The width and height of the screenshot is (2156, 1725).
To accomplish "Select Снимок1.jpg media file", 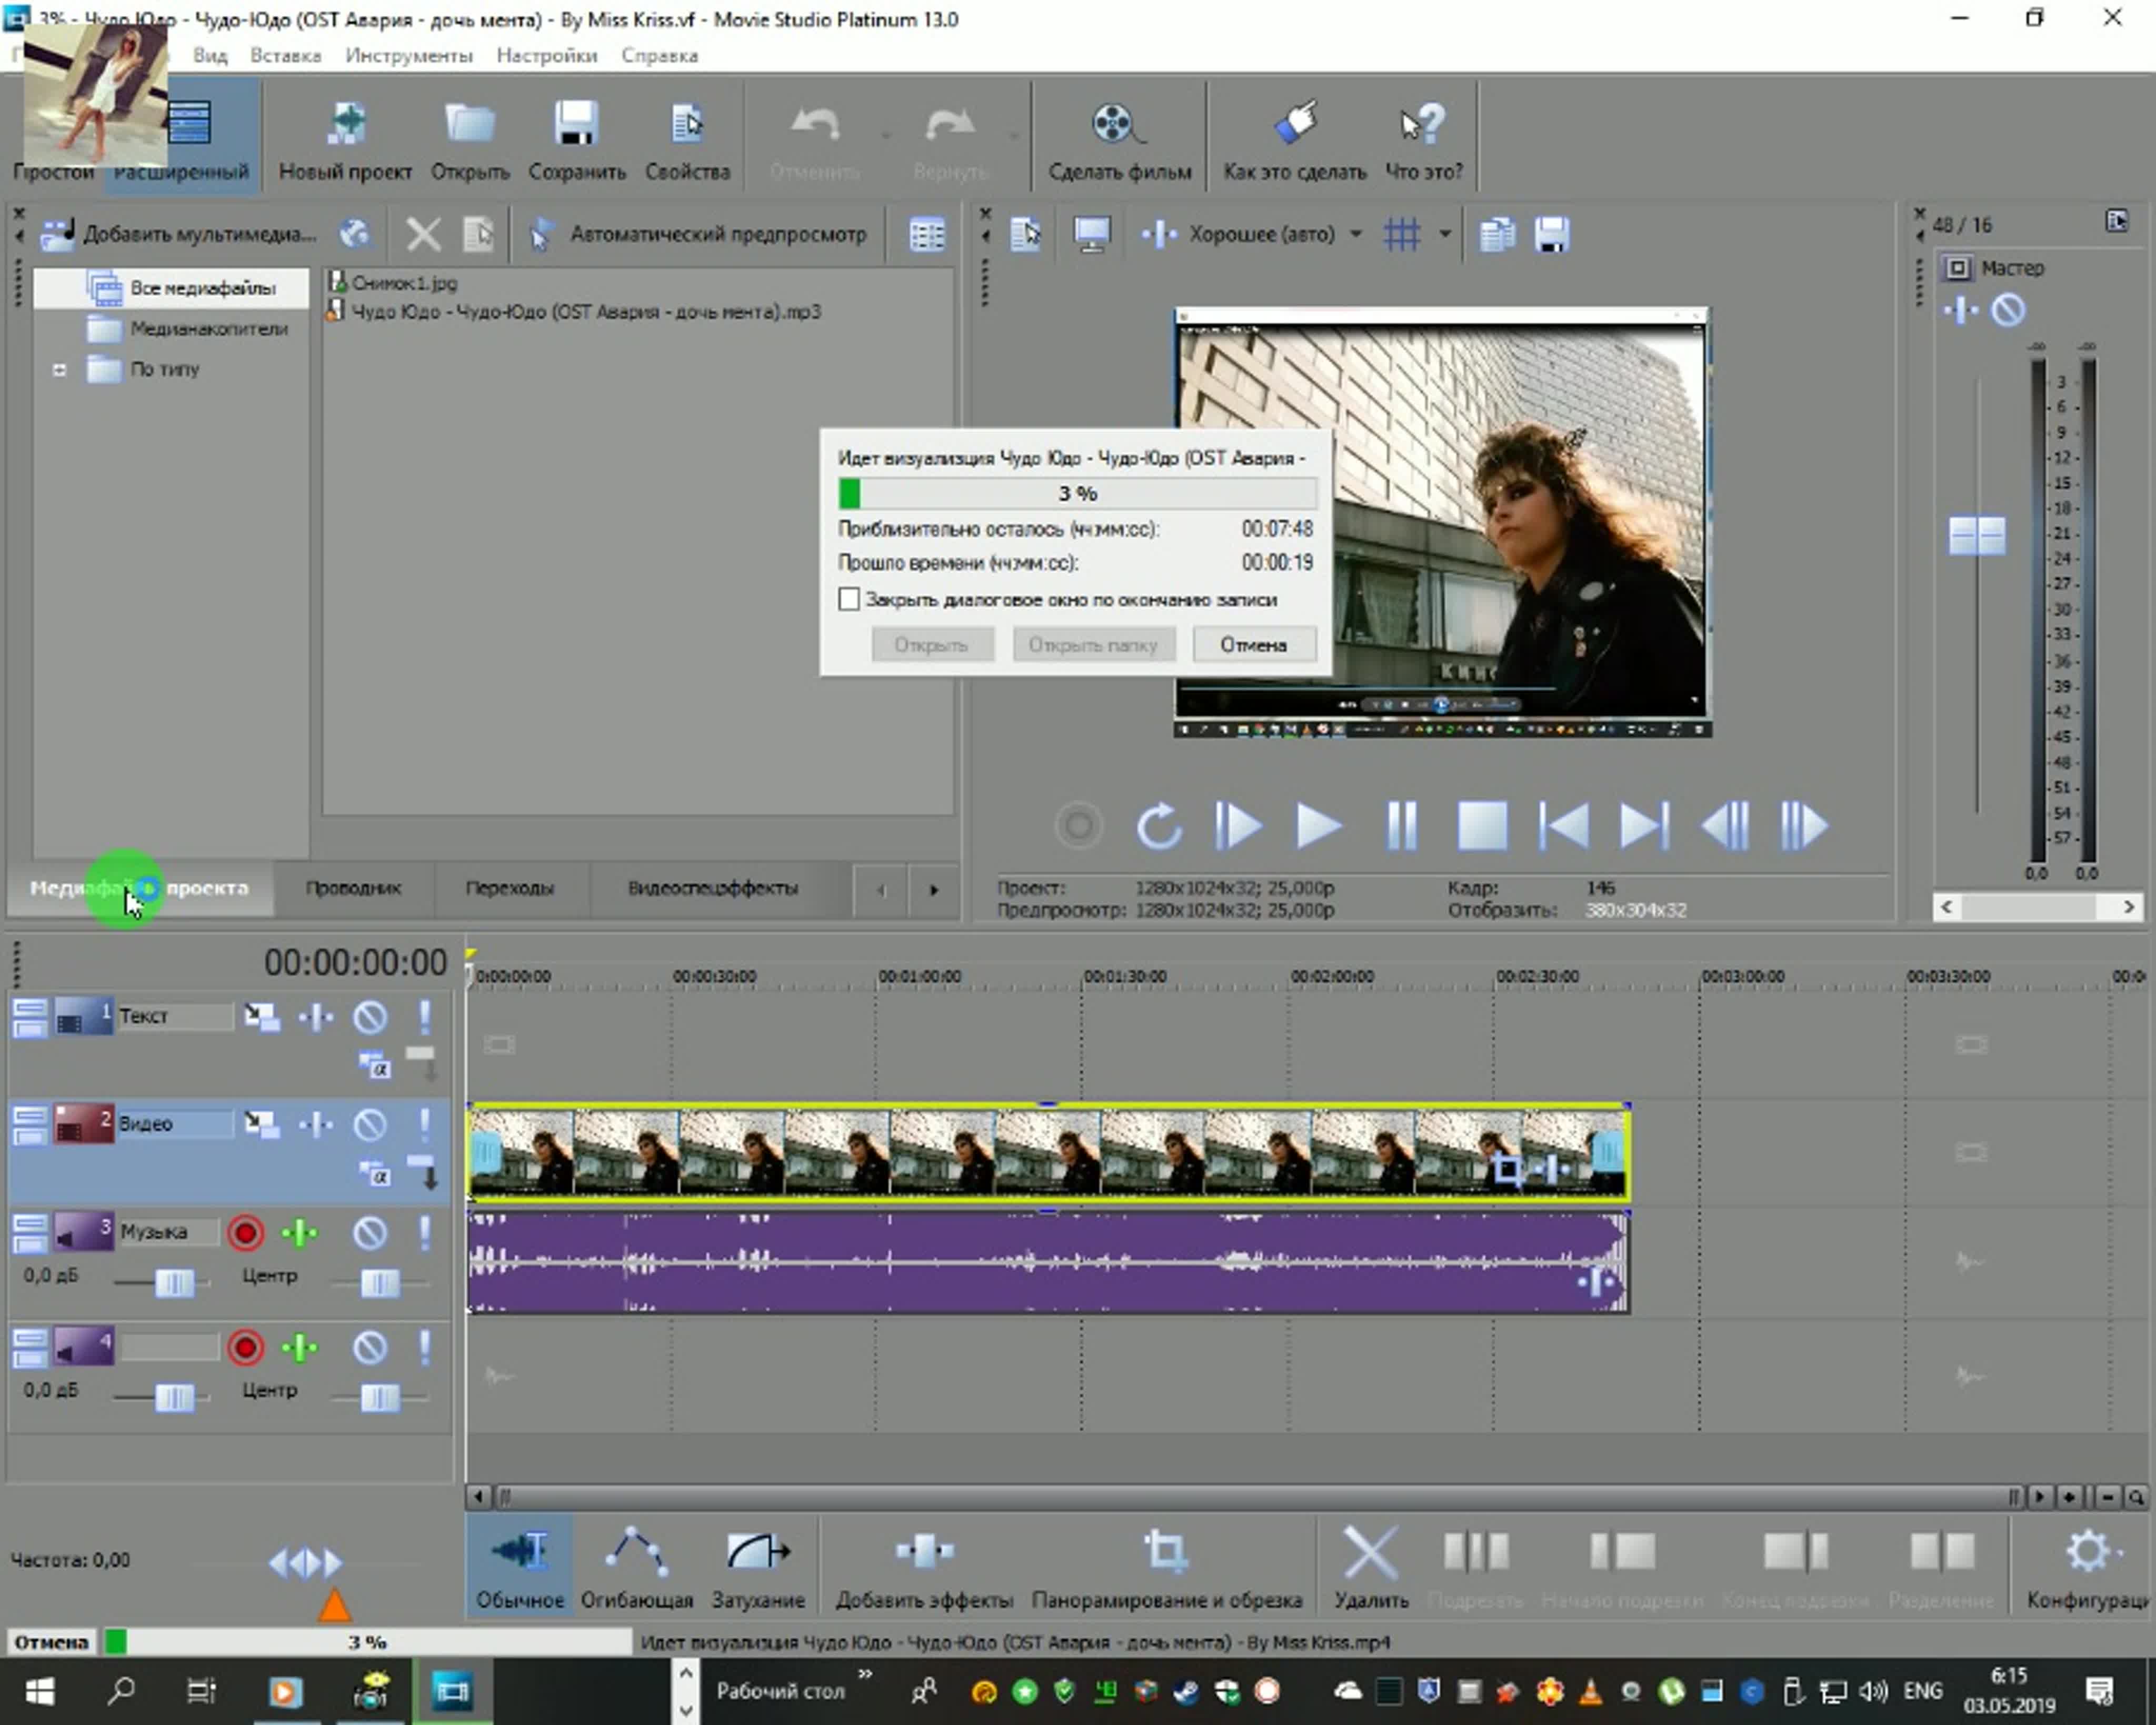I will pyautogui.click(x=394, y=283).
